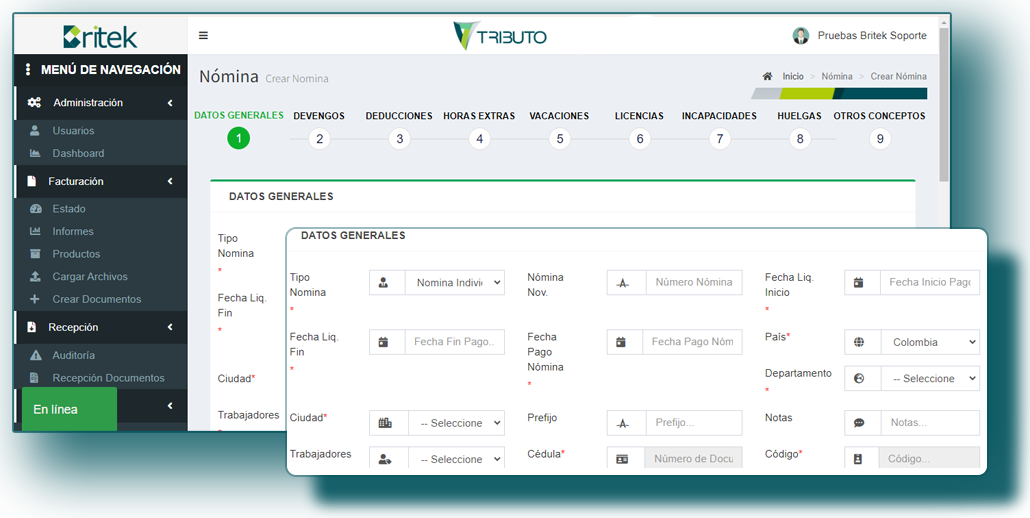Open Dashboard from the sidebar
1030x518 pixels.
click(x=78, y=153)
